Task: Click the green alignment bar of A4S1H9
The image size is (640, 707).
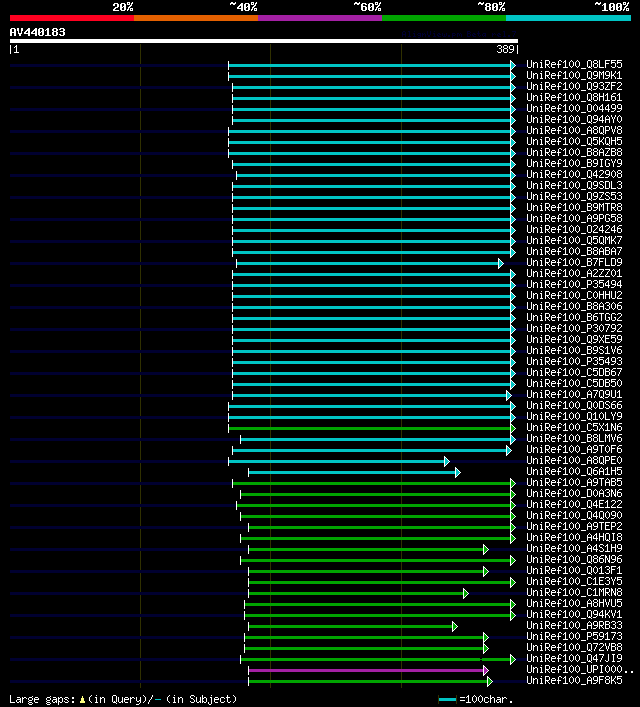Action: (x=368, y=549)
